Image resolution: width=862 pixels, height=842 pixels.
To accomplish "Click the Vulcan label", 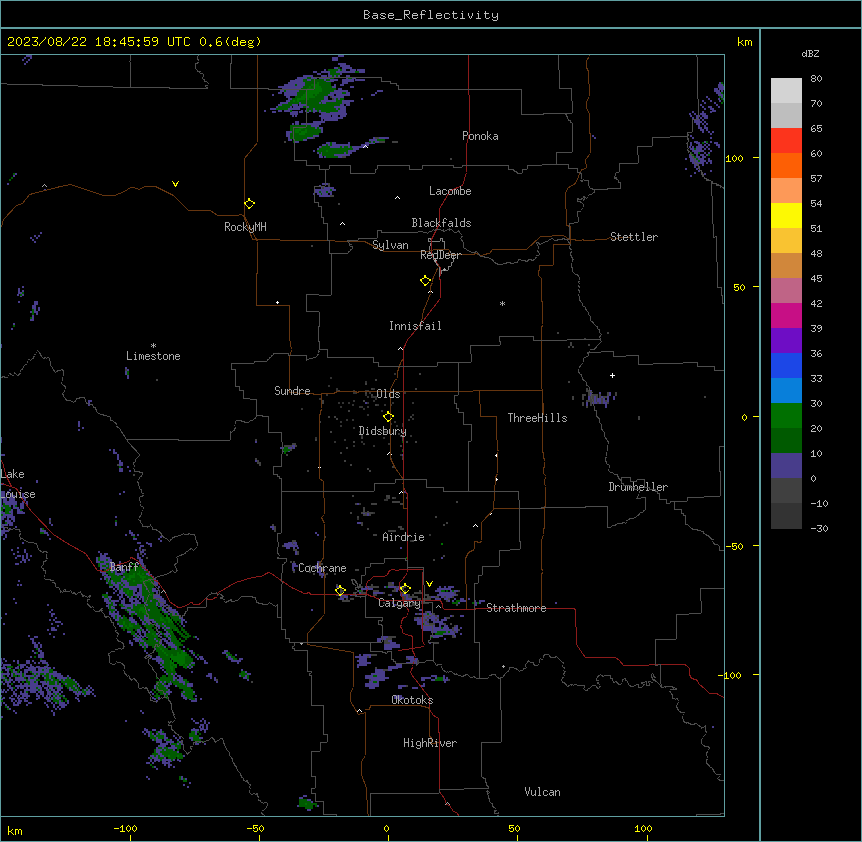I will tap(542, 792).
